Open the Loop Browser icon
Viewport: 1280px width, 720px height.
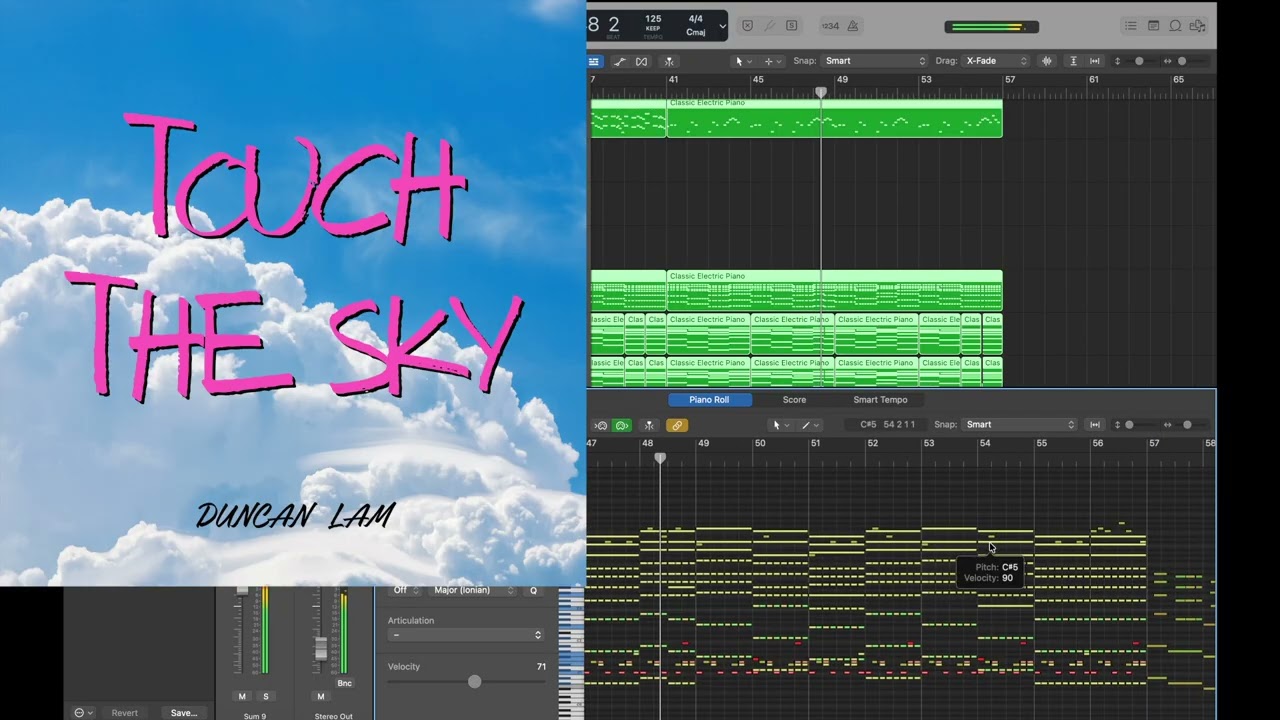coord(1175,26)
